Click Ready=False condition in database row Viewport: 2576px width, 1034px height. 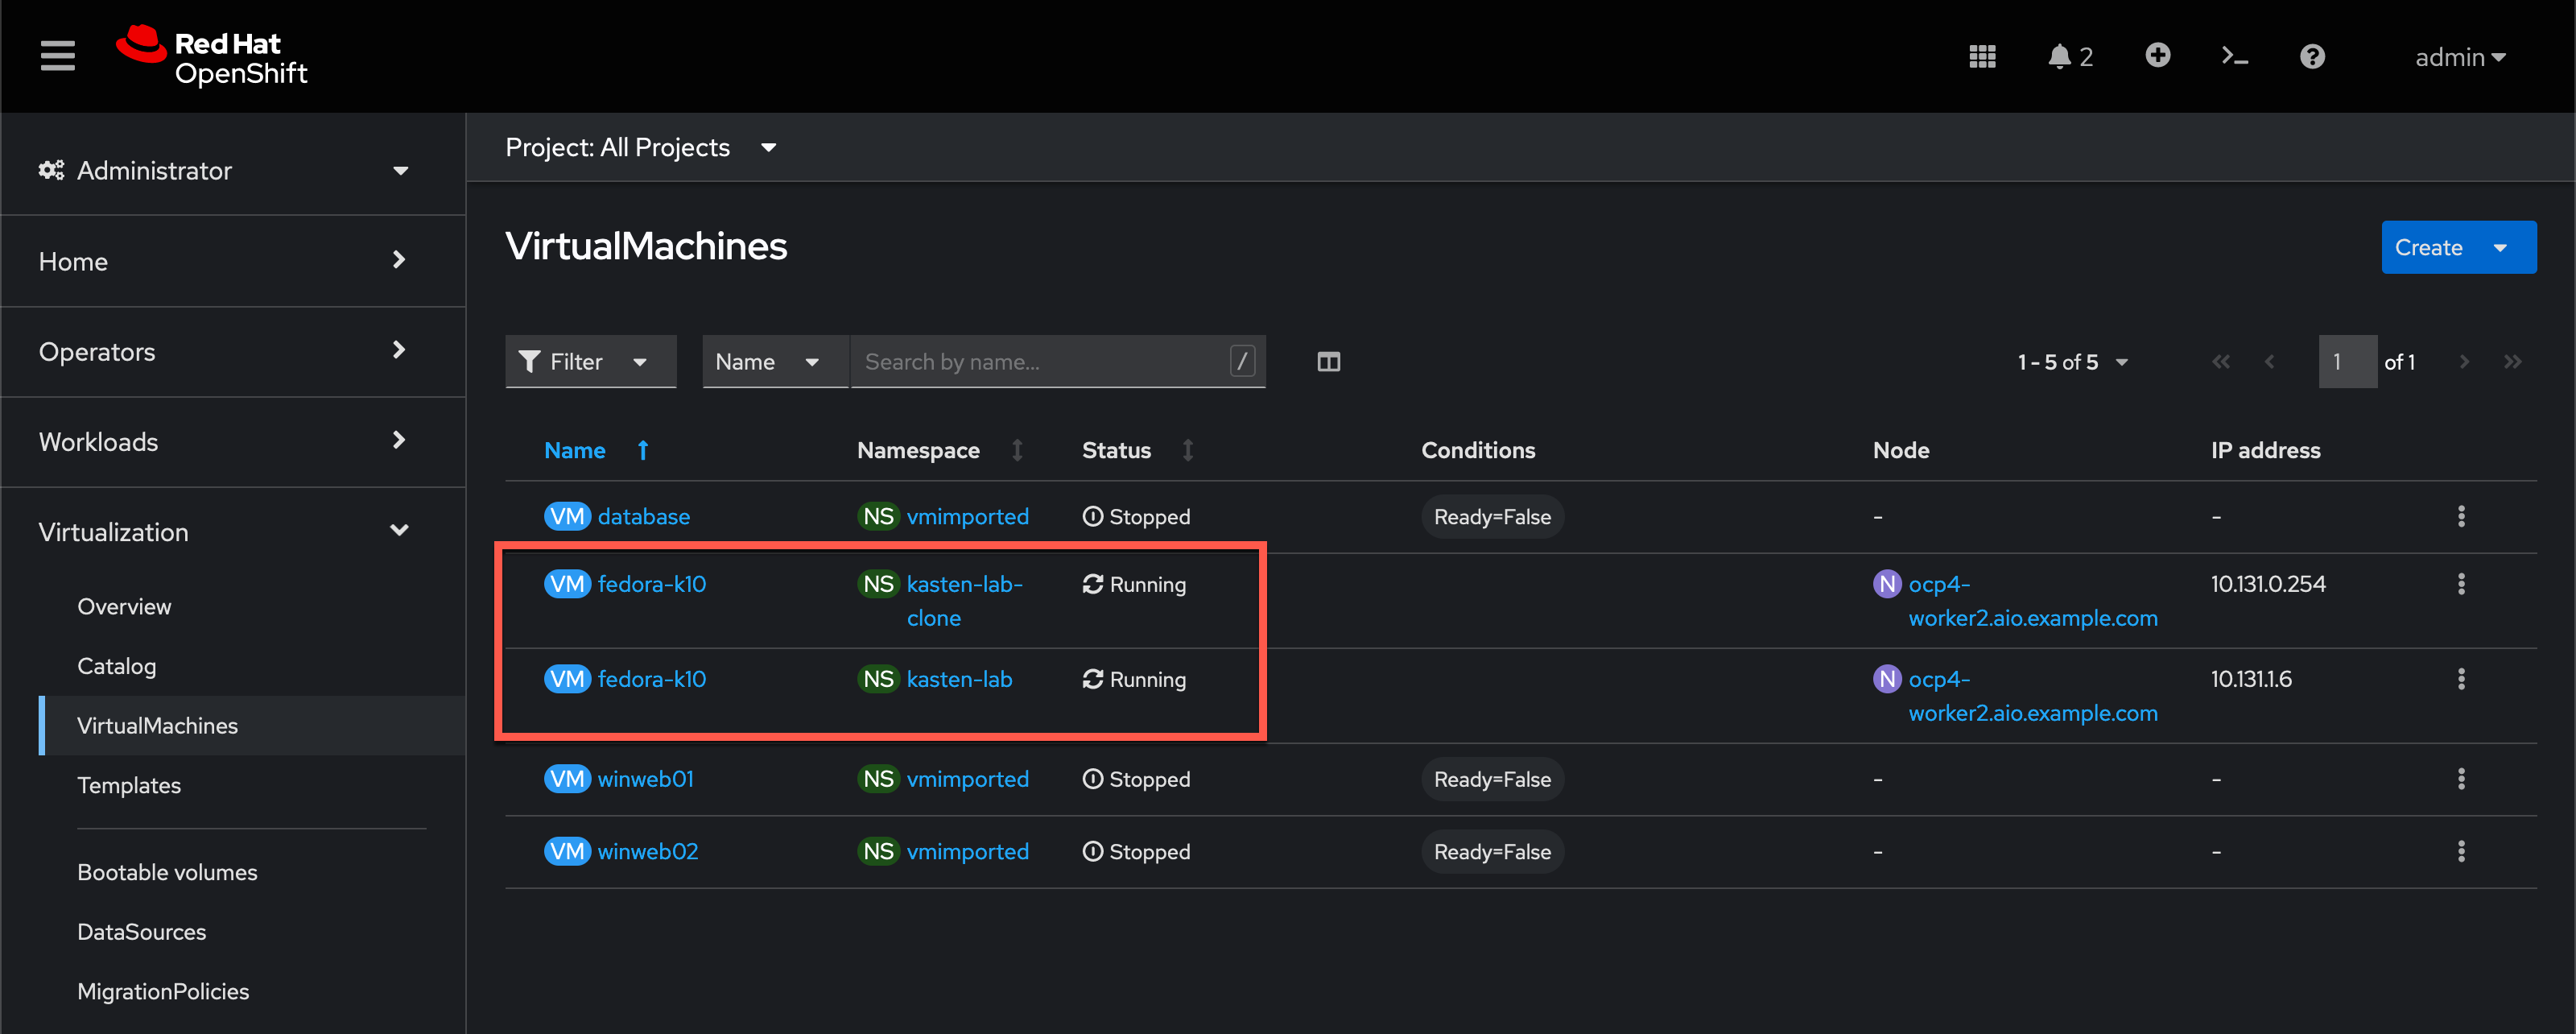pos(1492,516)
